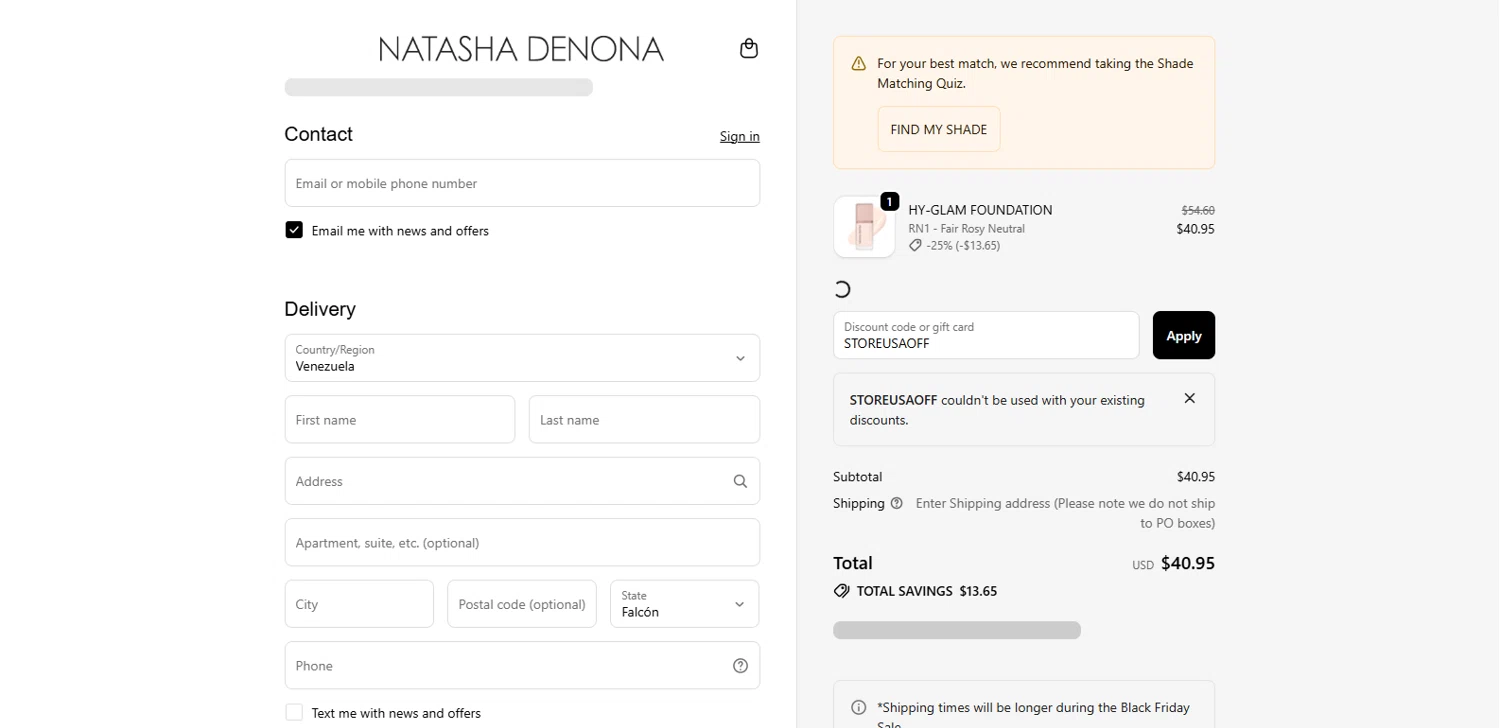This screenshot has width=1500, height=728.
Task: Click the Sign in link
Action: (739, 136)
